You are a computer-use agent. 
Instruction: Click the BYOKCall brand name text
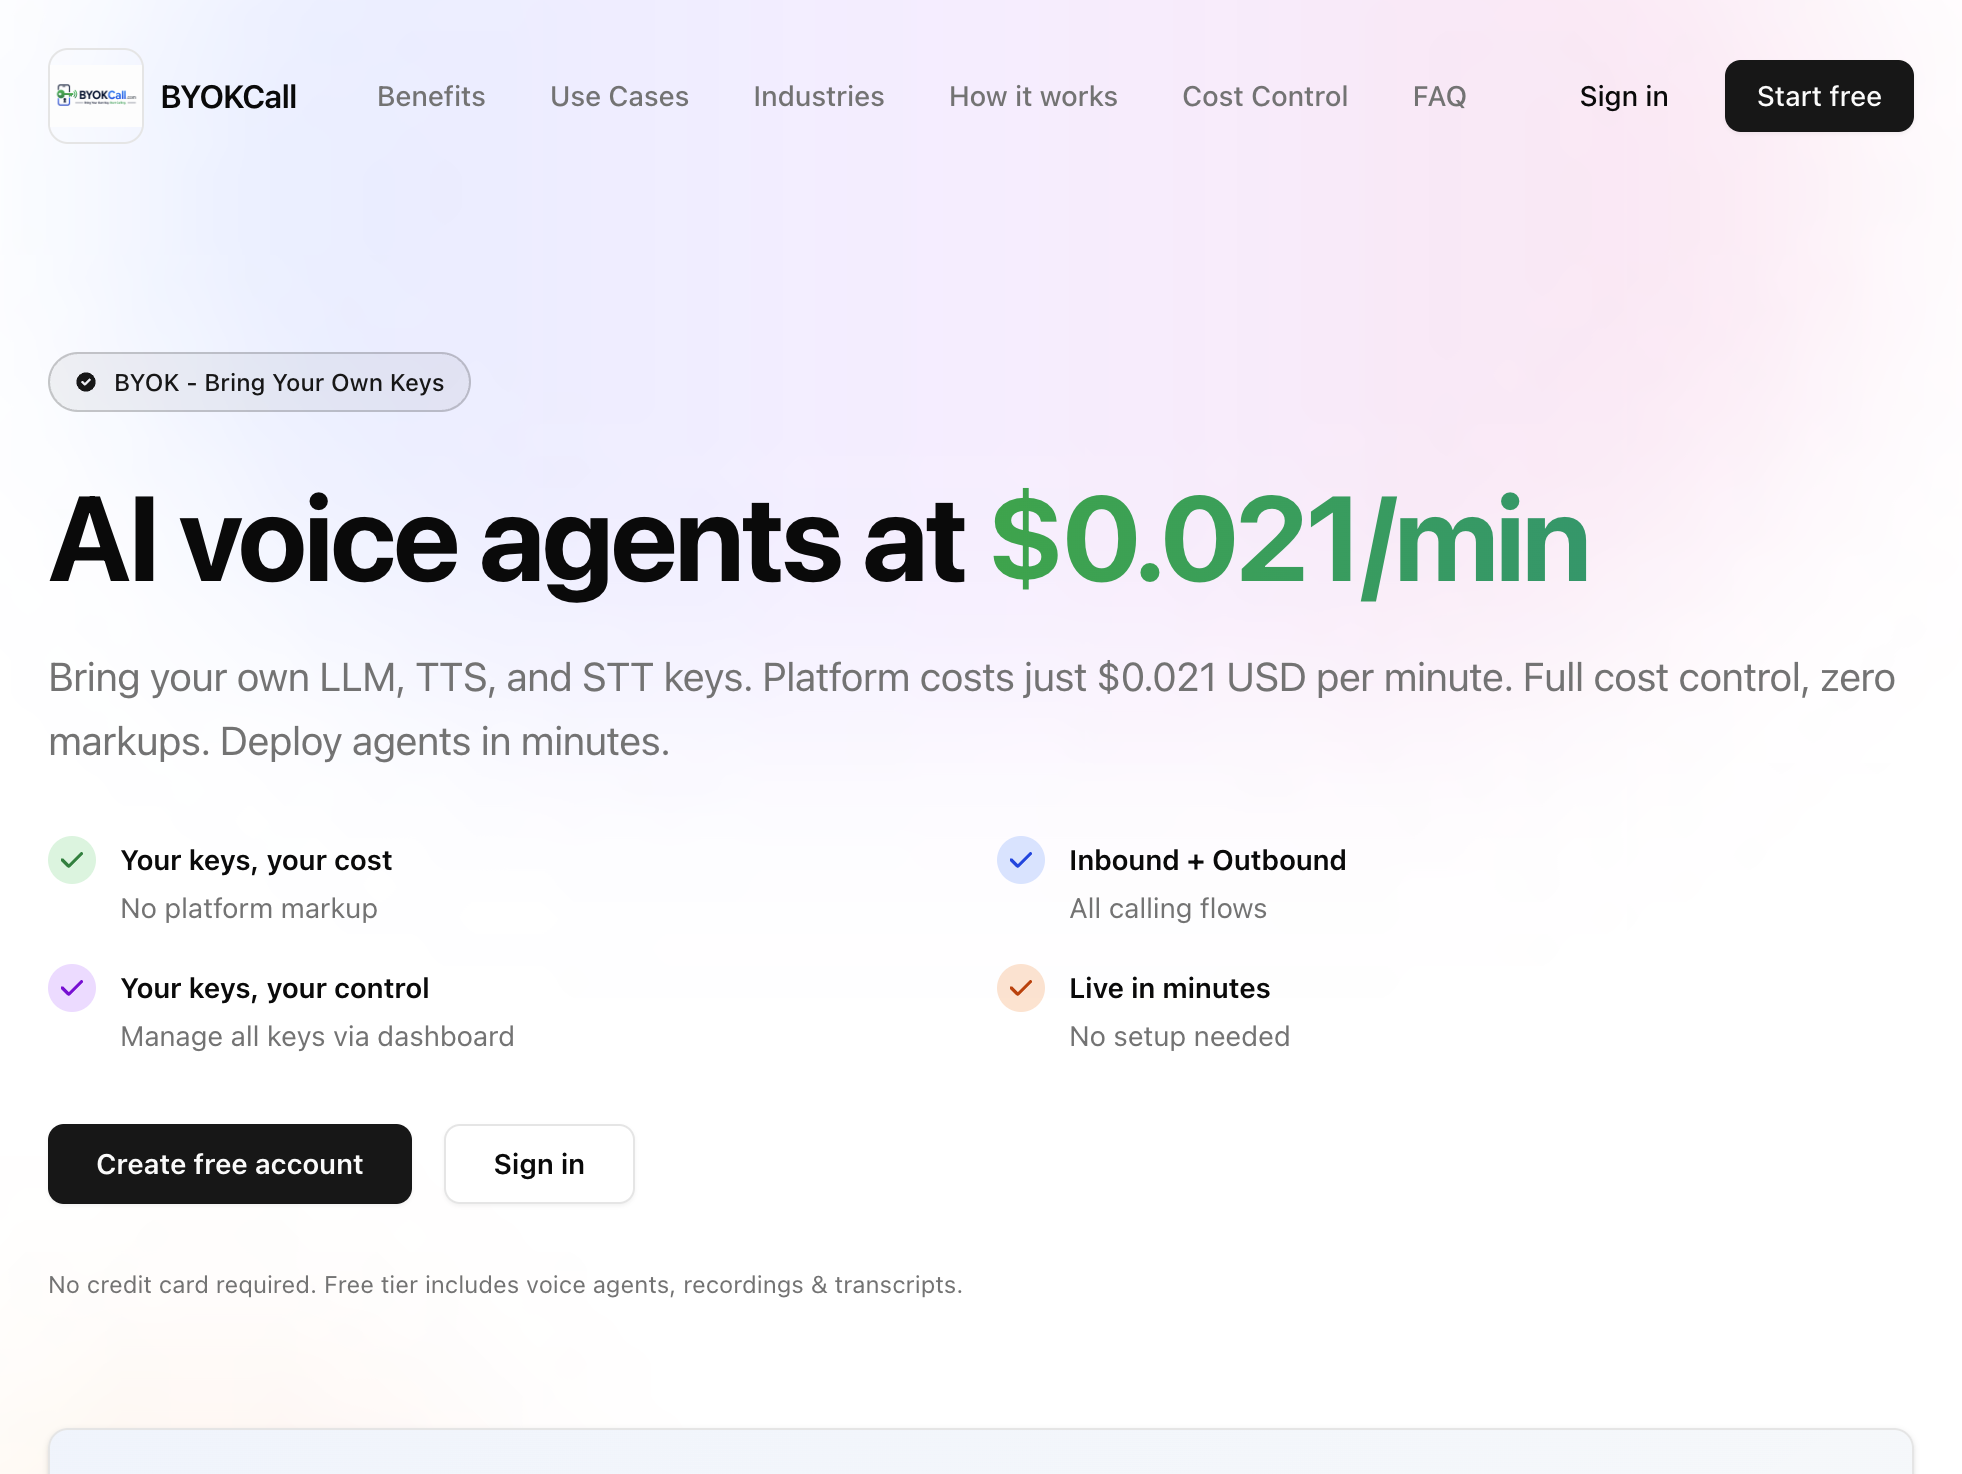click(228, 97)
